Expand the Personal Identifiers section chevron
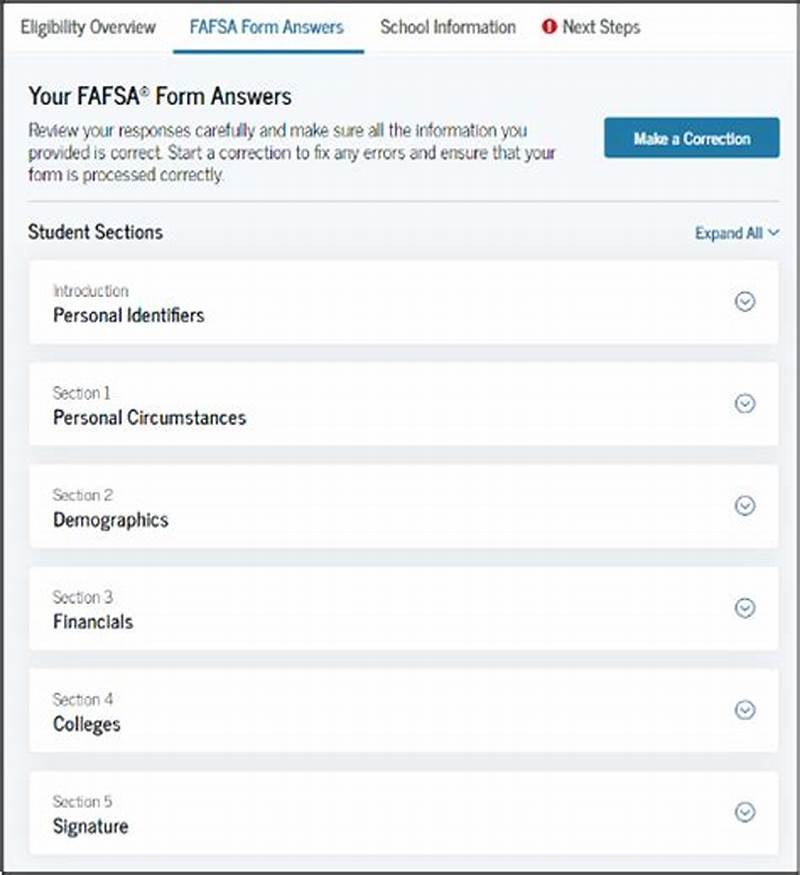The width and height of the screenshot is (800, 875). (x=745, y=302)
